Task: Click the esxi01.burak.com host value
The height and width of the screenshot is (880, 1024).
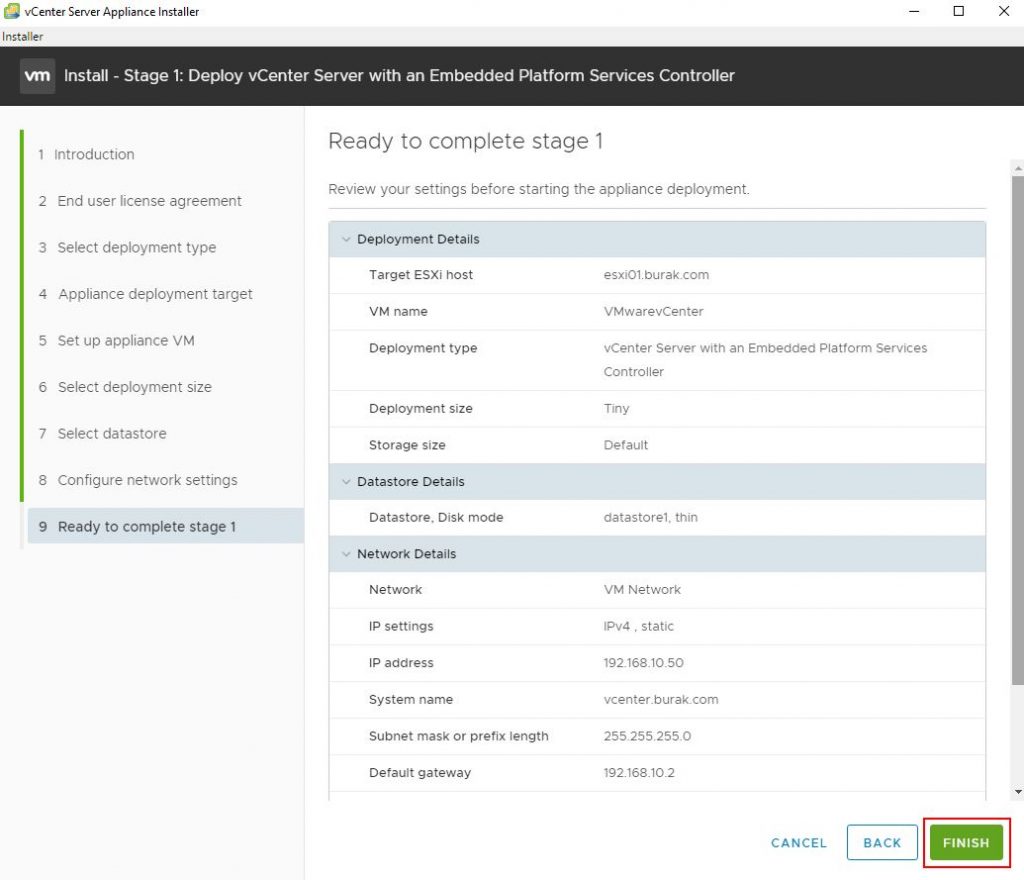Action: pyautogui.click(x=656, y=275)
